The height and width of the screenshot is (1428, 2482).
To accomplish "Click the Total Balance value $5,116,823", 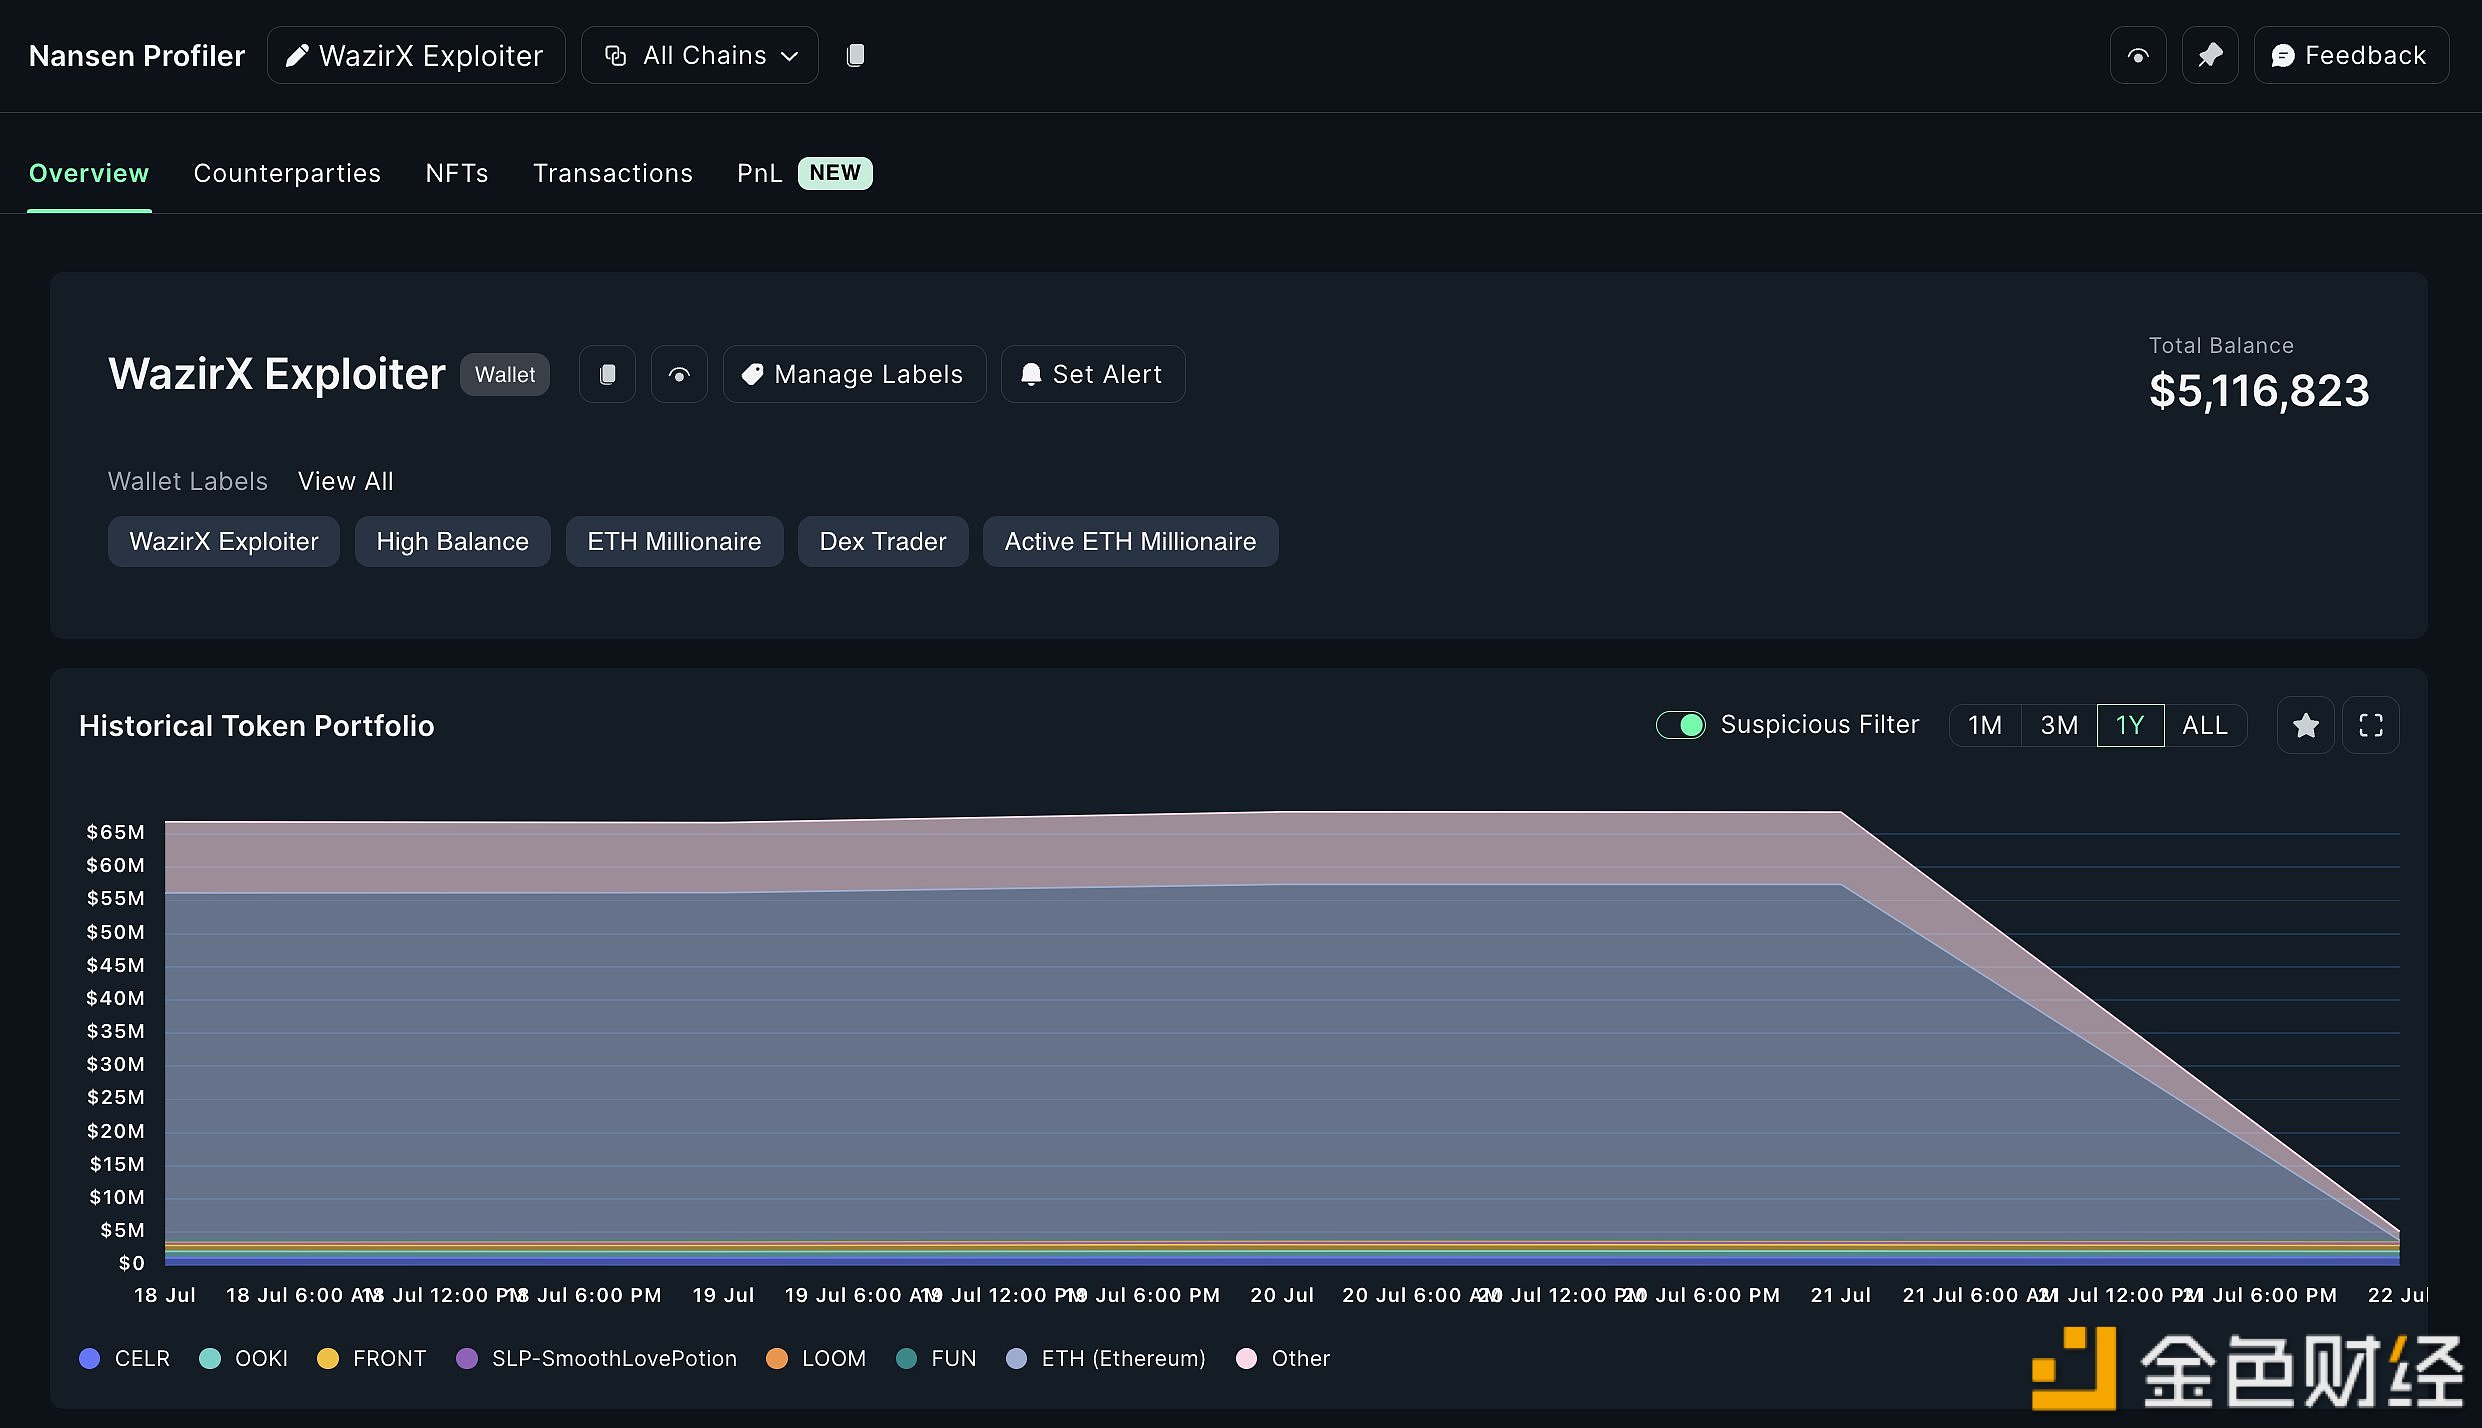I will click(x=2259, y=390).
